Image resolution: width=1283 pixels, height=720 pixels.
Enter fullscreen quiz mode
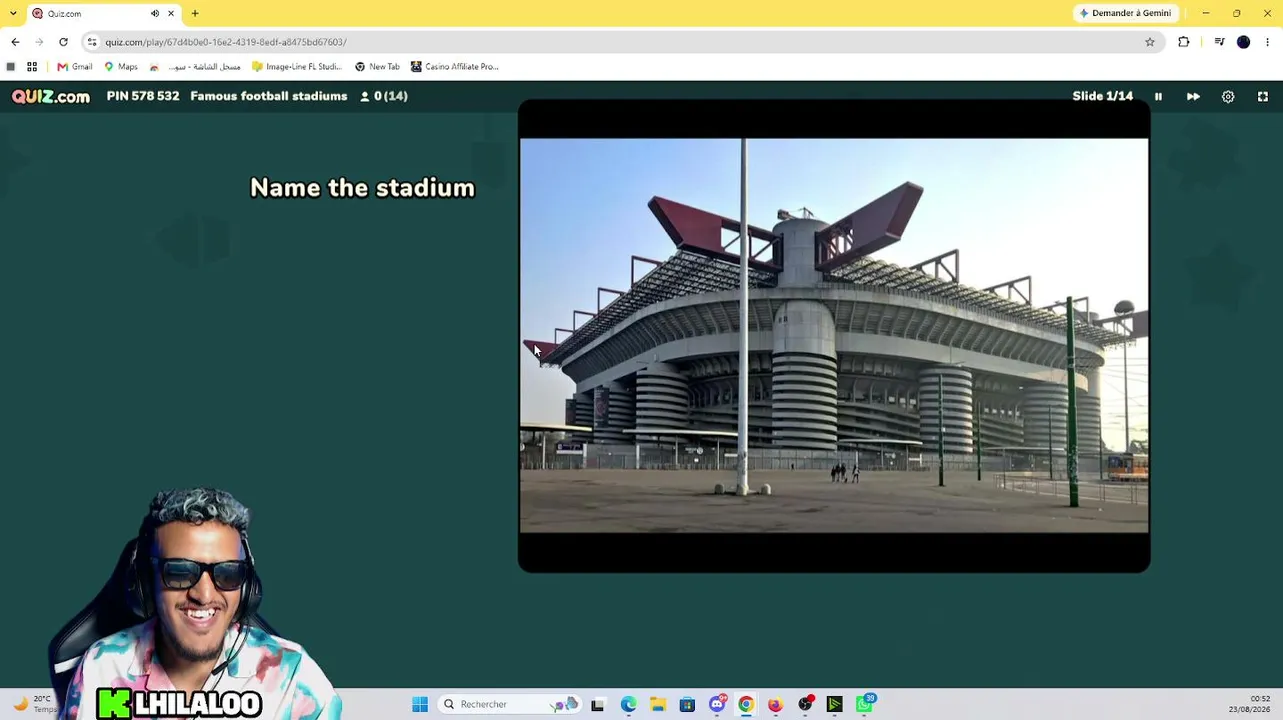pos(1263,96)
